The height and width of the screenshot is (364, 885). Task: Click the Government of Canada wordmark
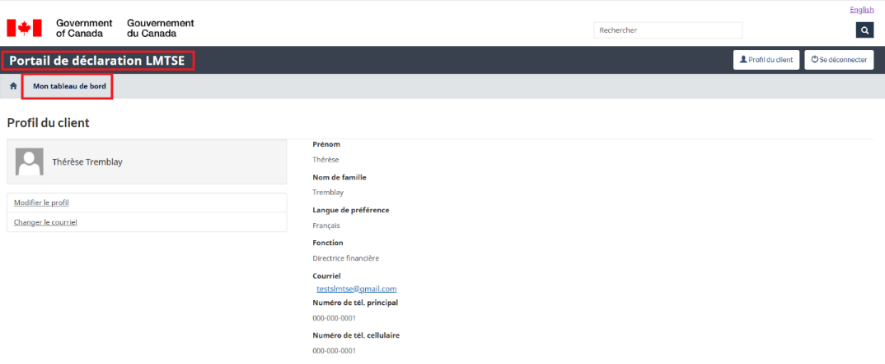pyautogui.click(x=84, y=28)
